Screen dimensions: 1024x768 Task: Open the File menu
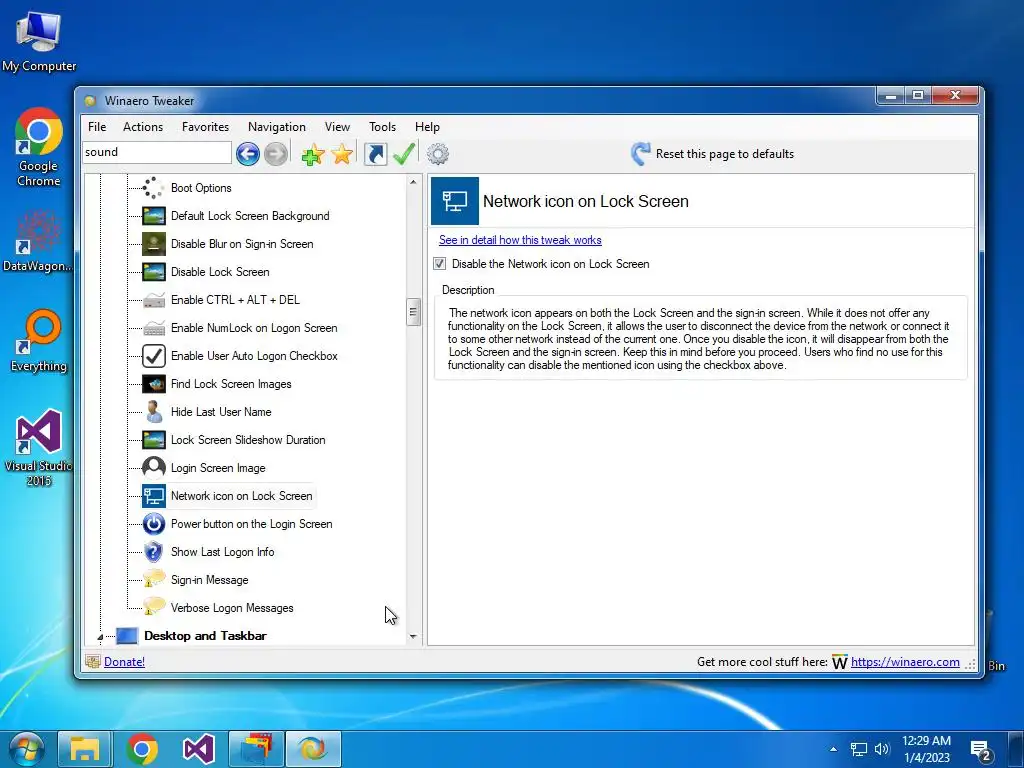click(x=97, y=127)
